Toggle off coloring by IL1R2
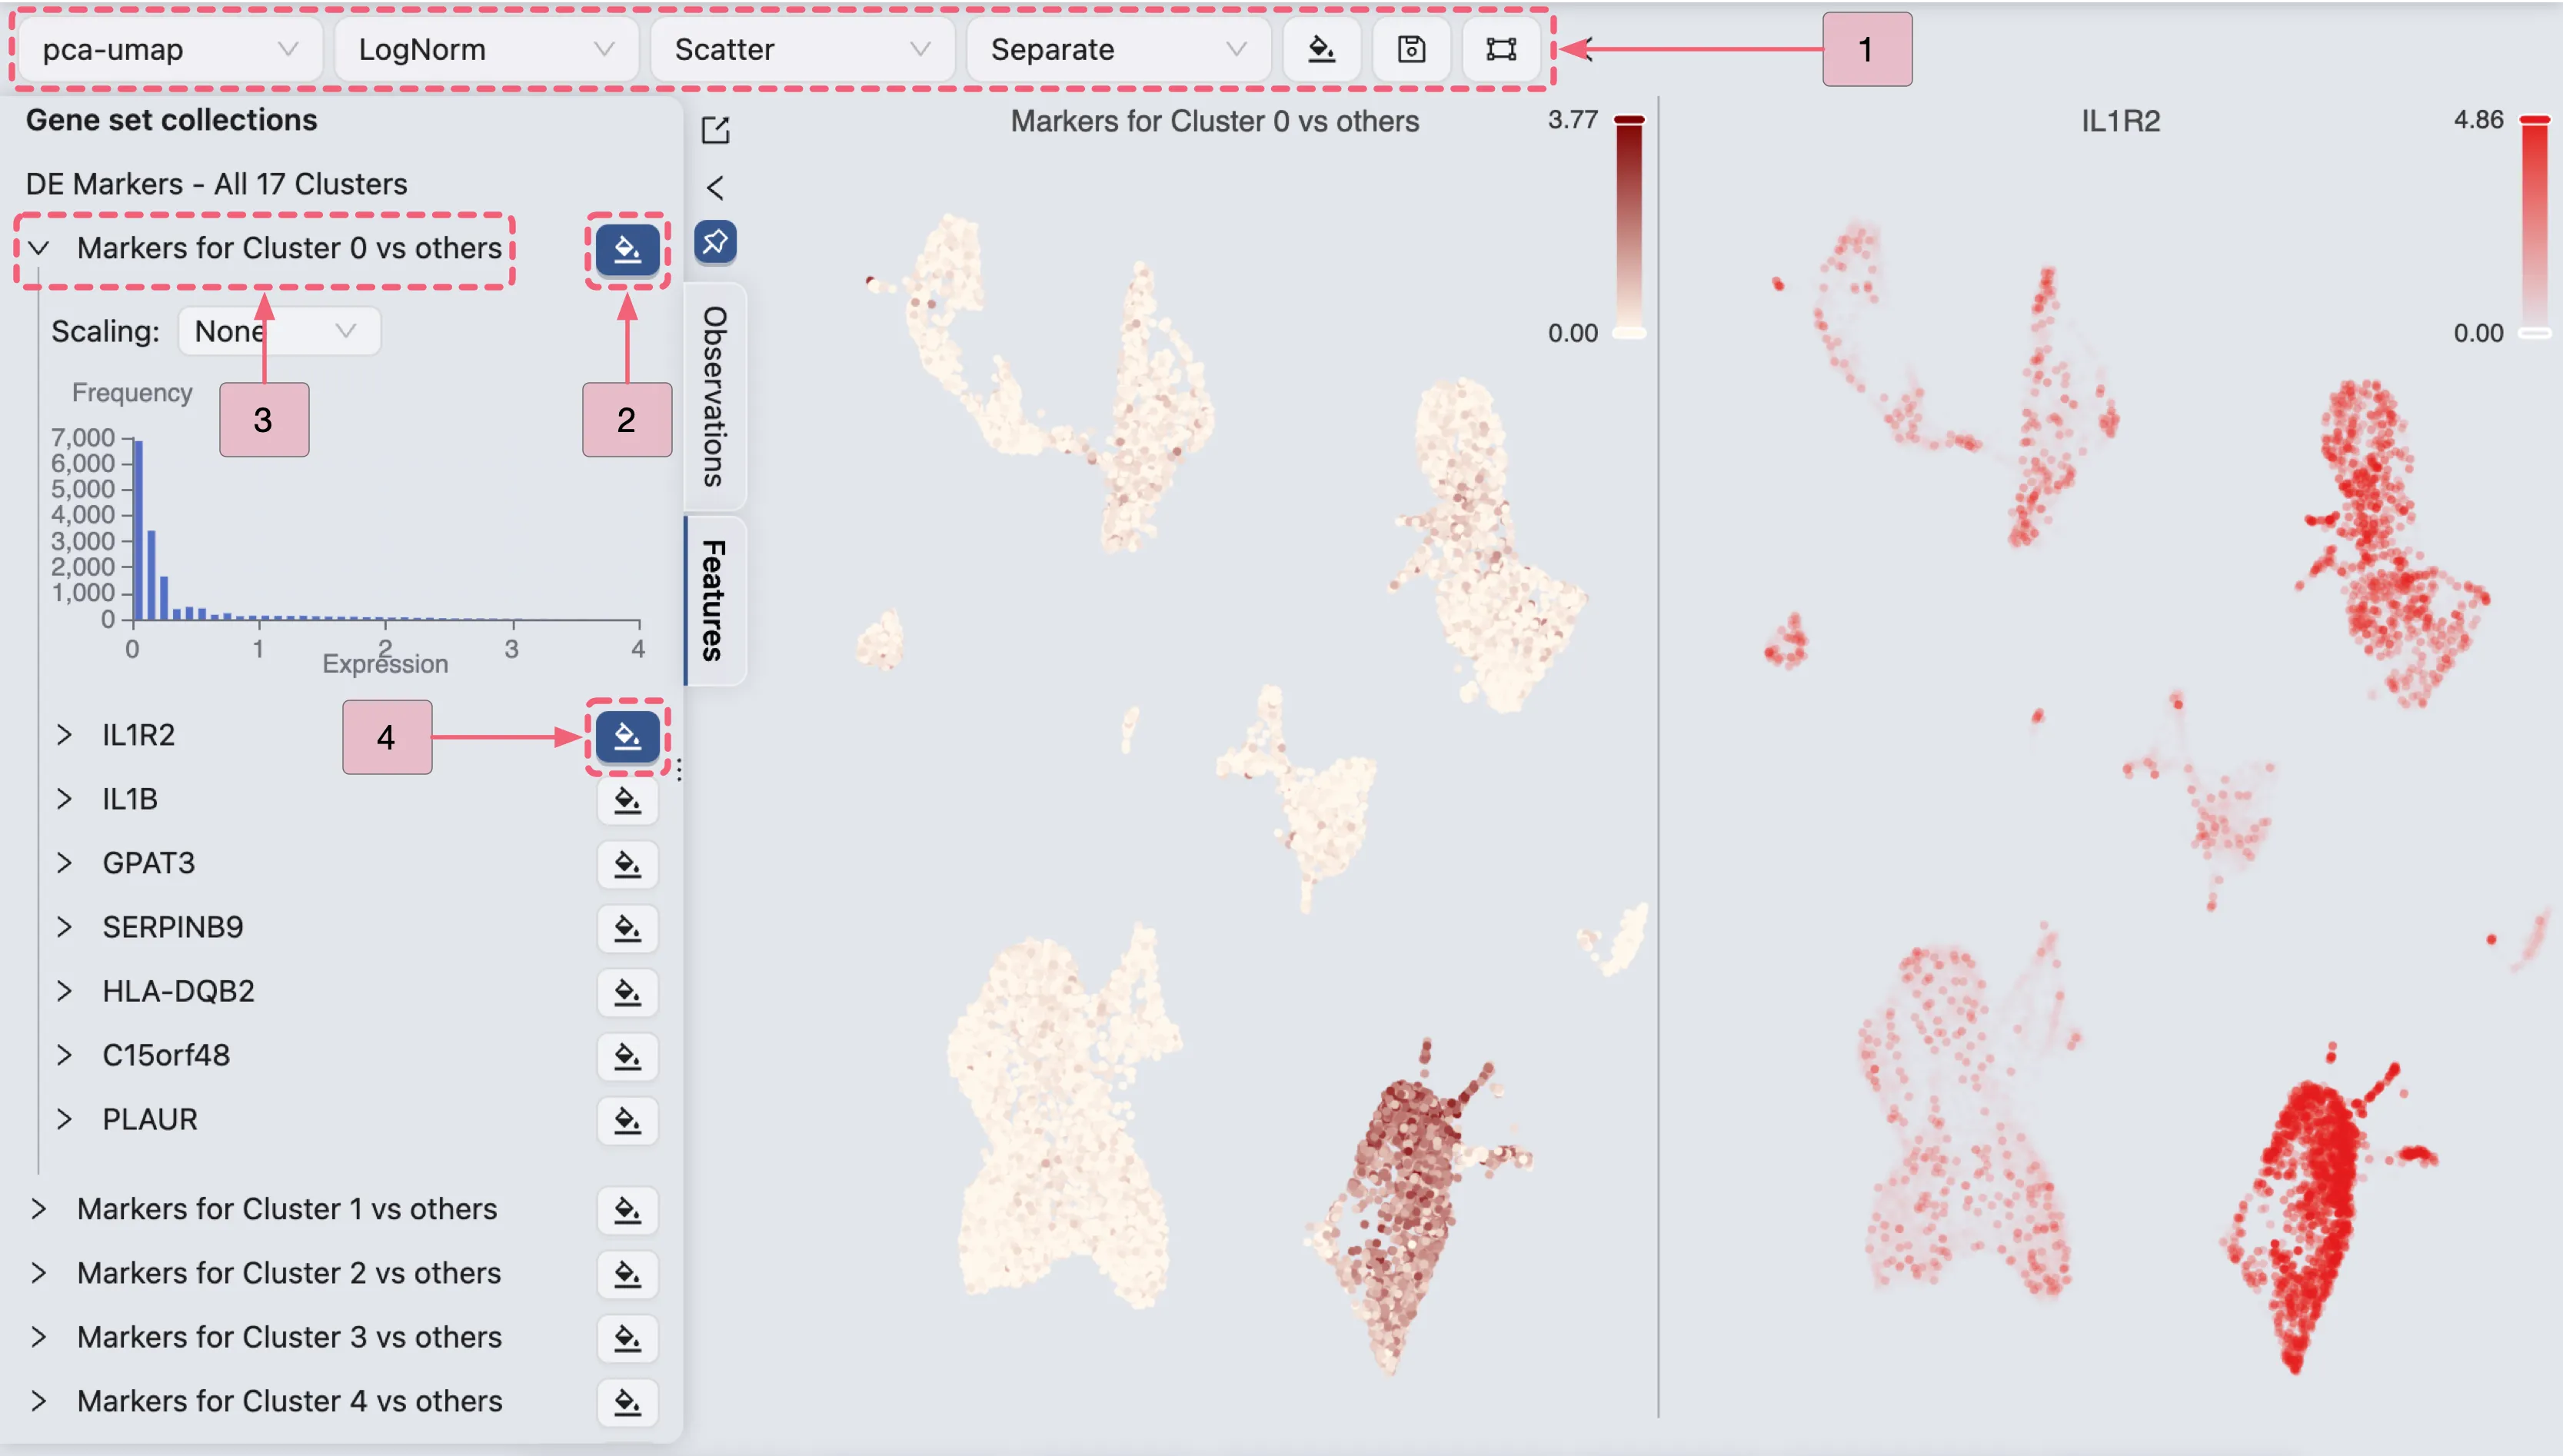The width and height of the screenshot is (2563, 1456). click(x=627, y=736)
